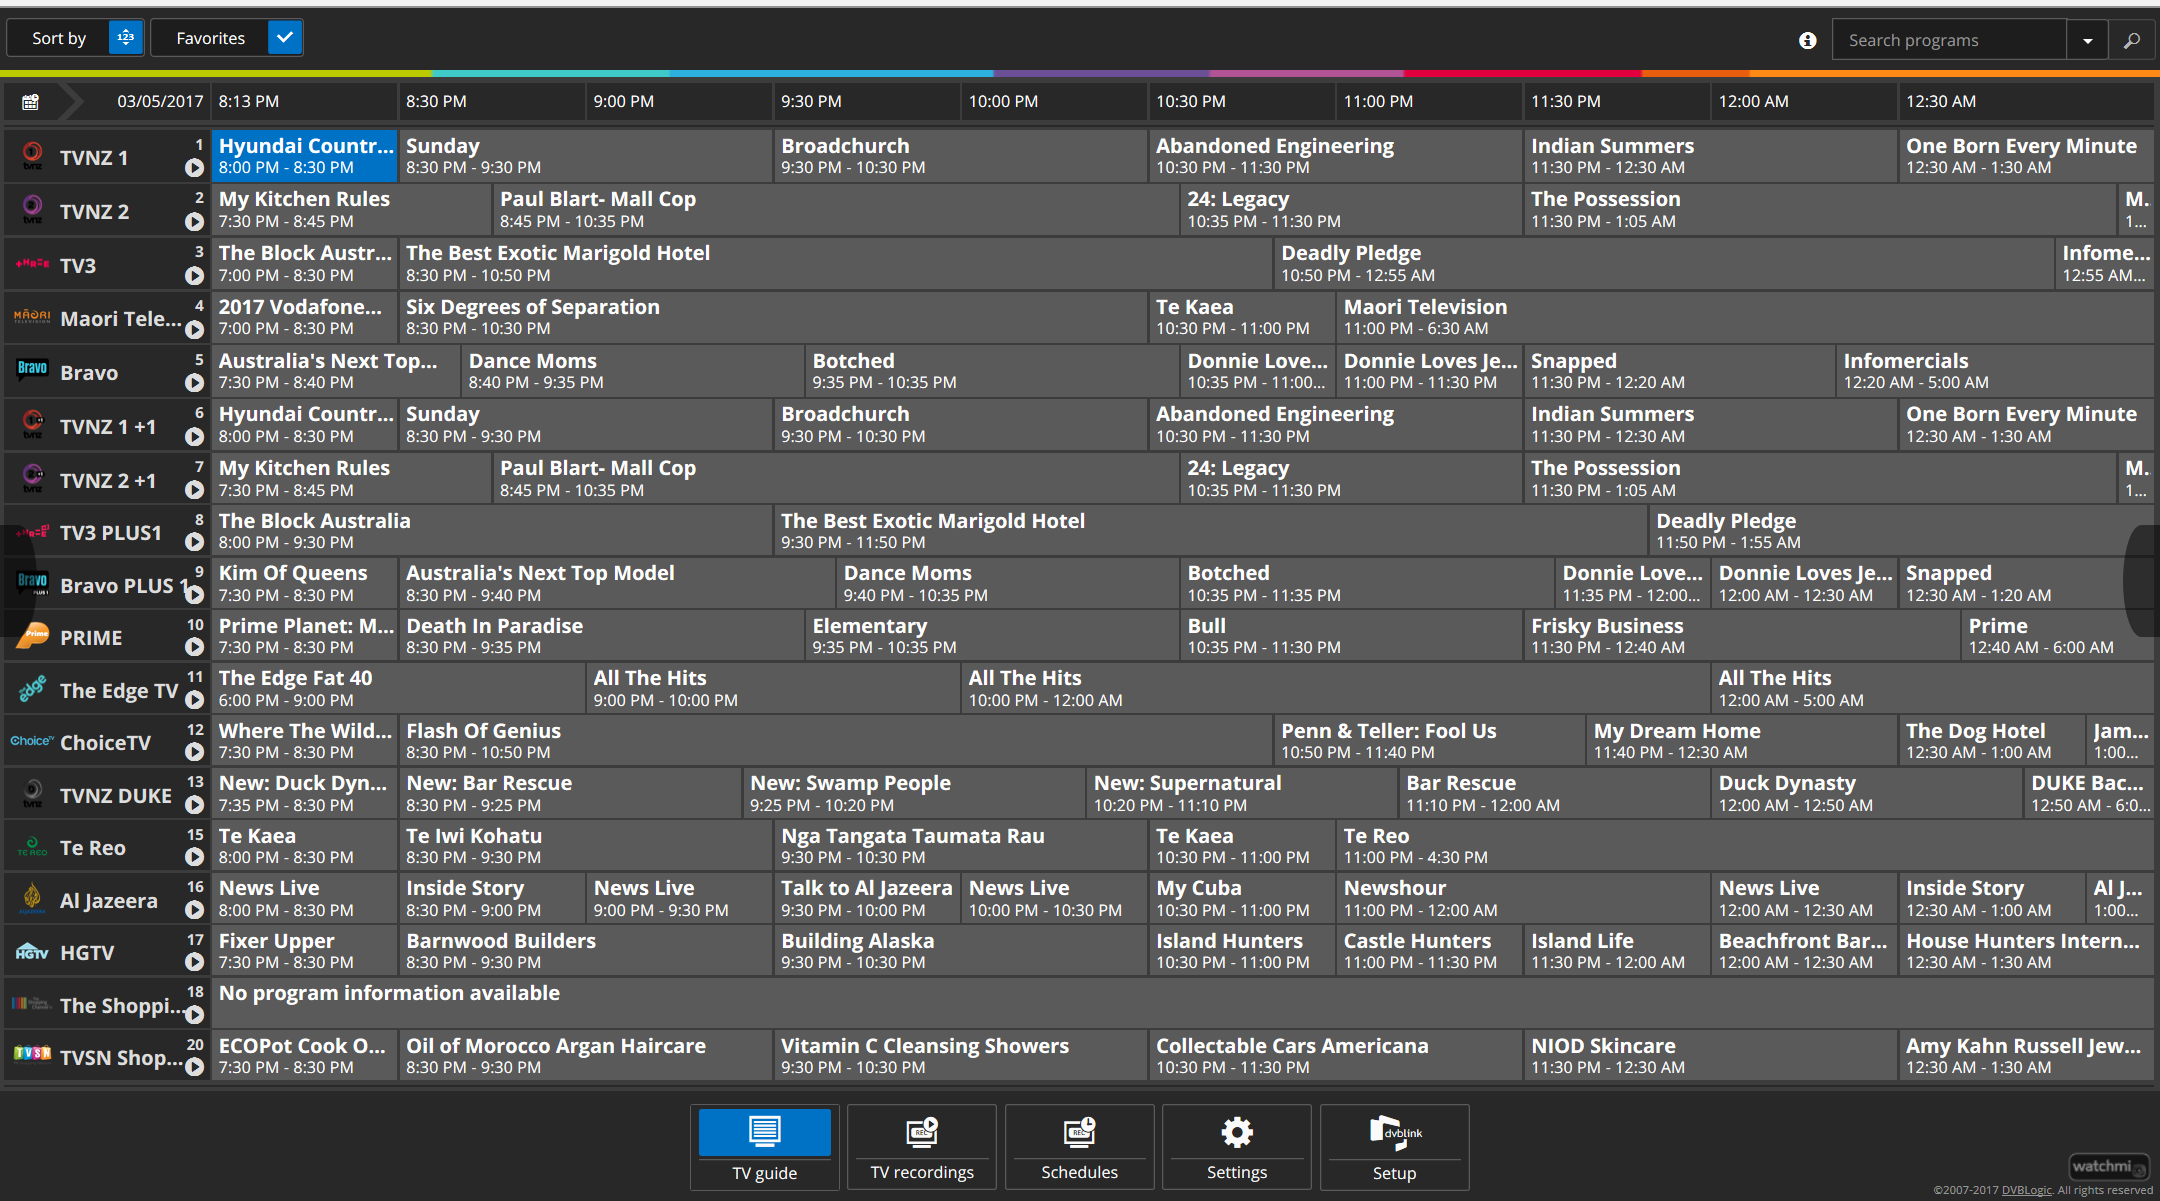2160x1201 pixels.
Task: Click the play icon for HGTV
Action: click(195, 962)
